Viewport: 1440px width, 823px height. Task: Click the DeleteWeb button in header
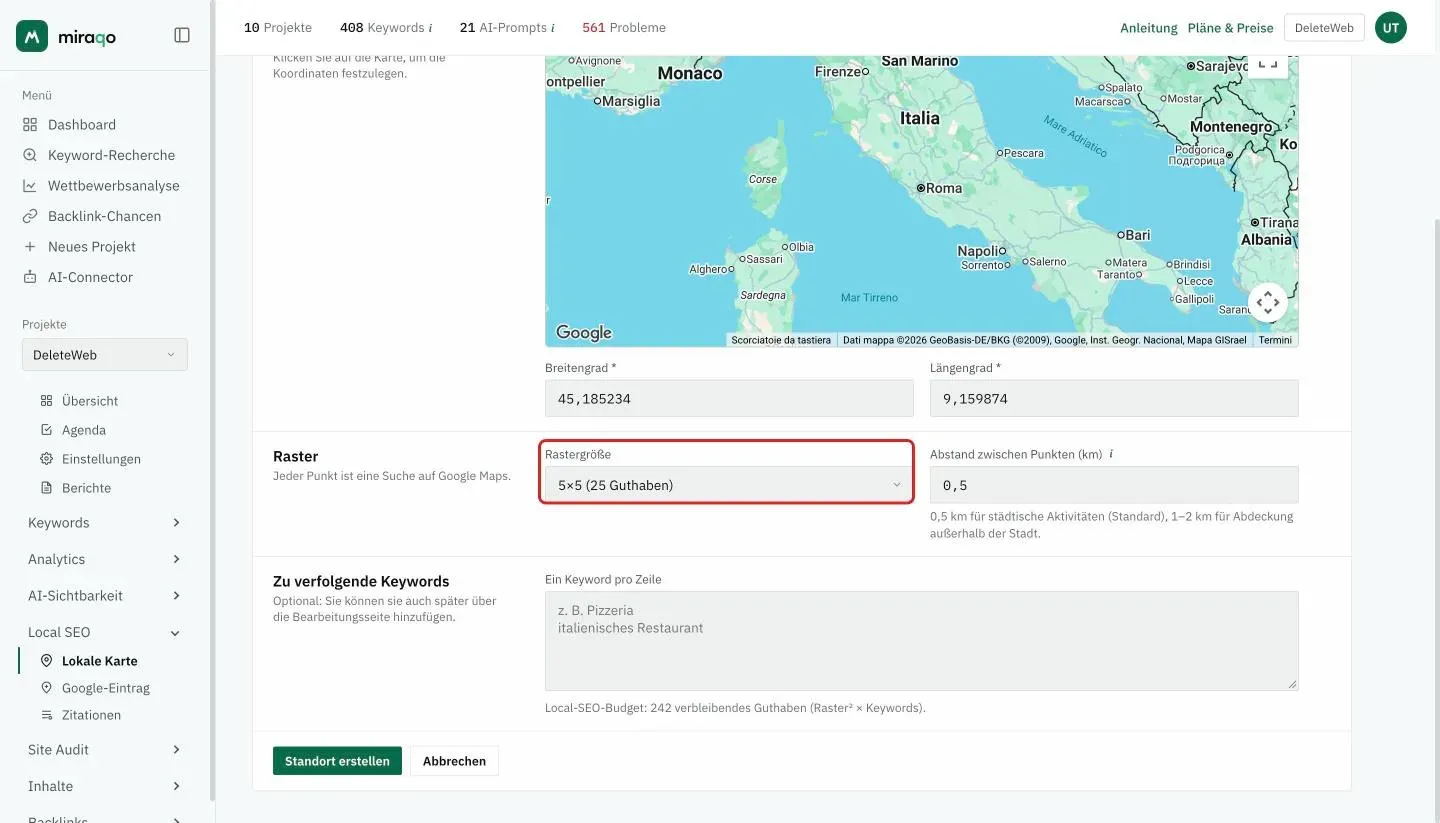tap(1324, 28)
